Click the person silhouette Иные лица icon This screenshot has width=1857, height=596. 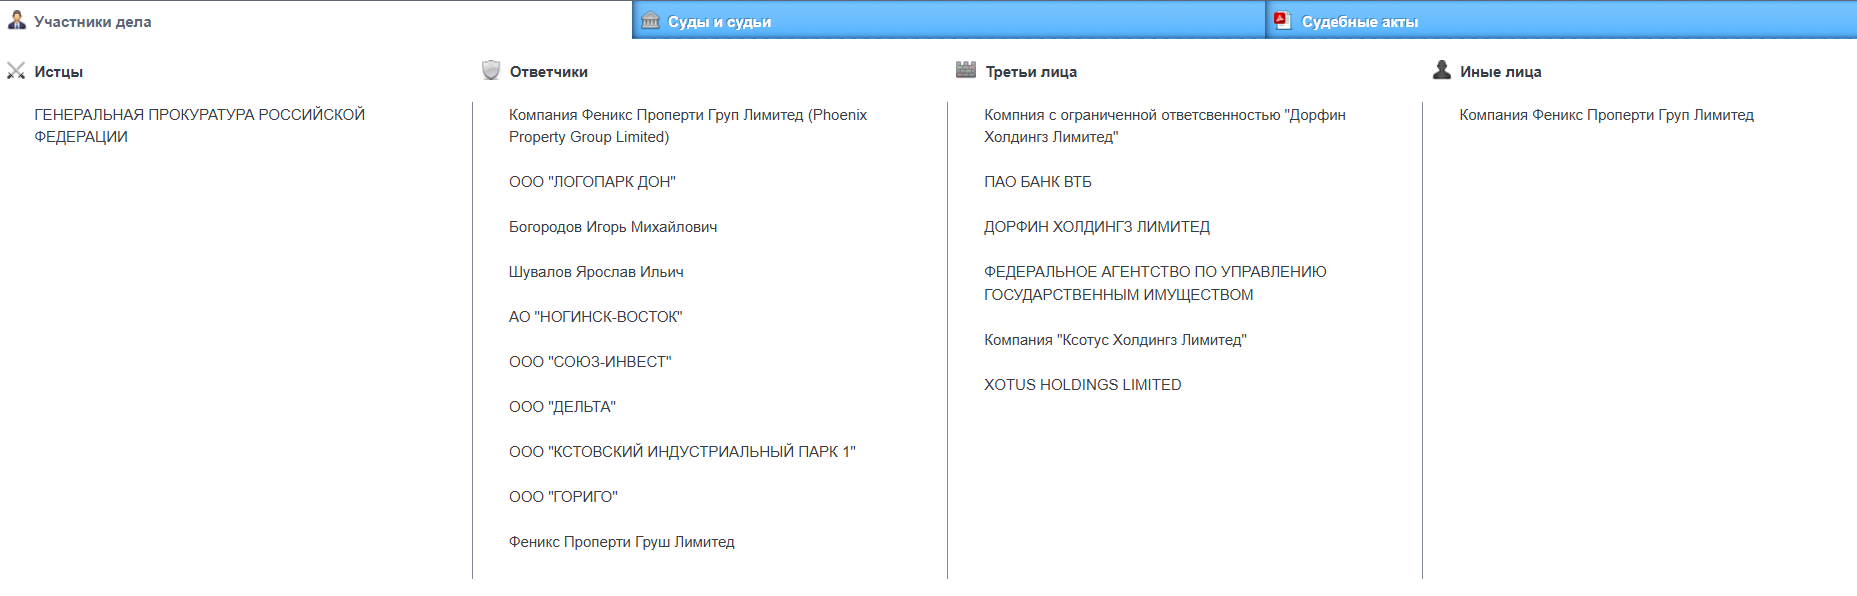coord(1441,70)
